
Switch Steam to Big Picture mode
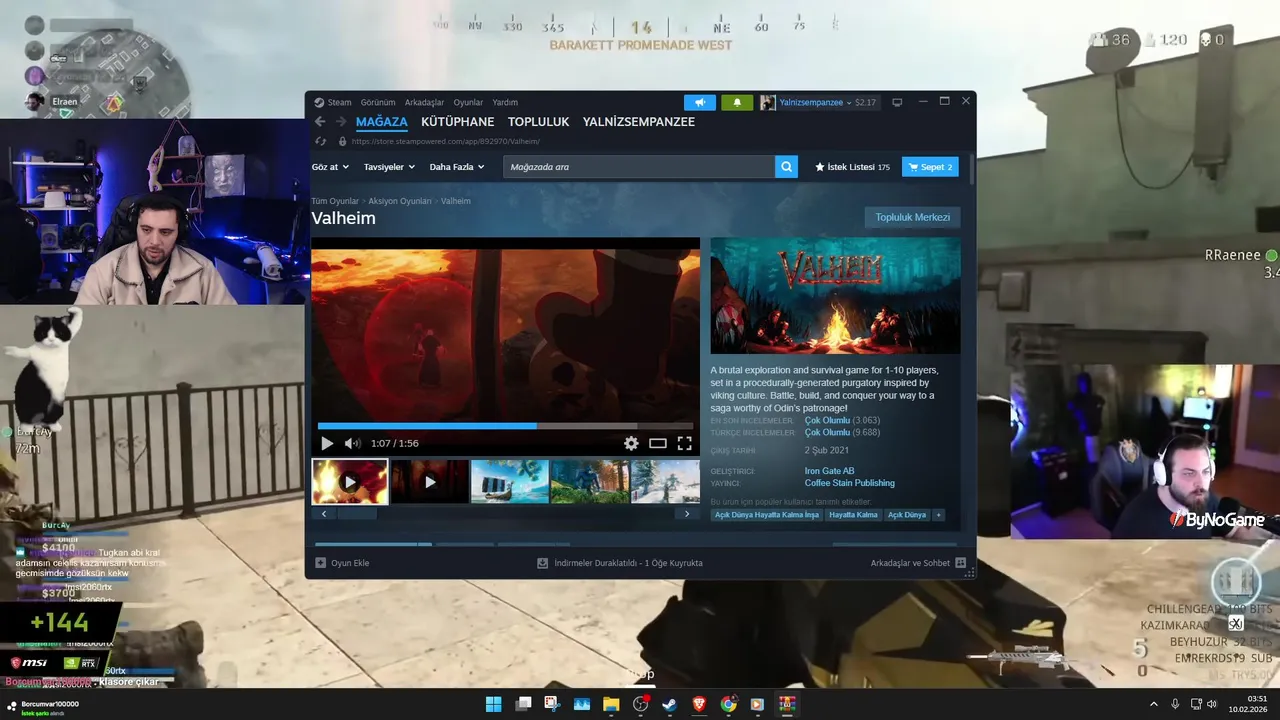point(897,102)
